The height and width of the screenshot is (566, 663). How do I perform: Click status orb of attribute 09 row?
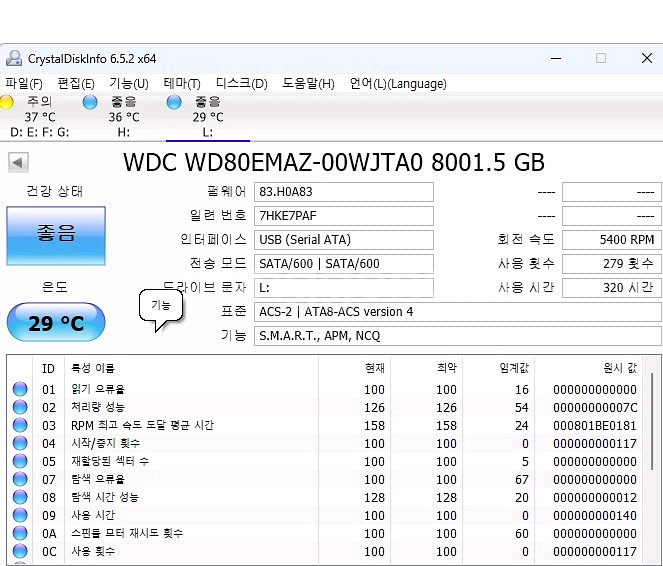[20, 515]
